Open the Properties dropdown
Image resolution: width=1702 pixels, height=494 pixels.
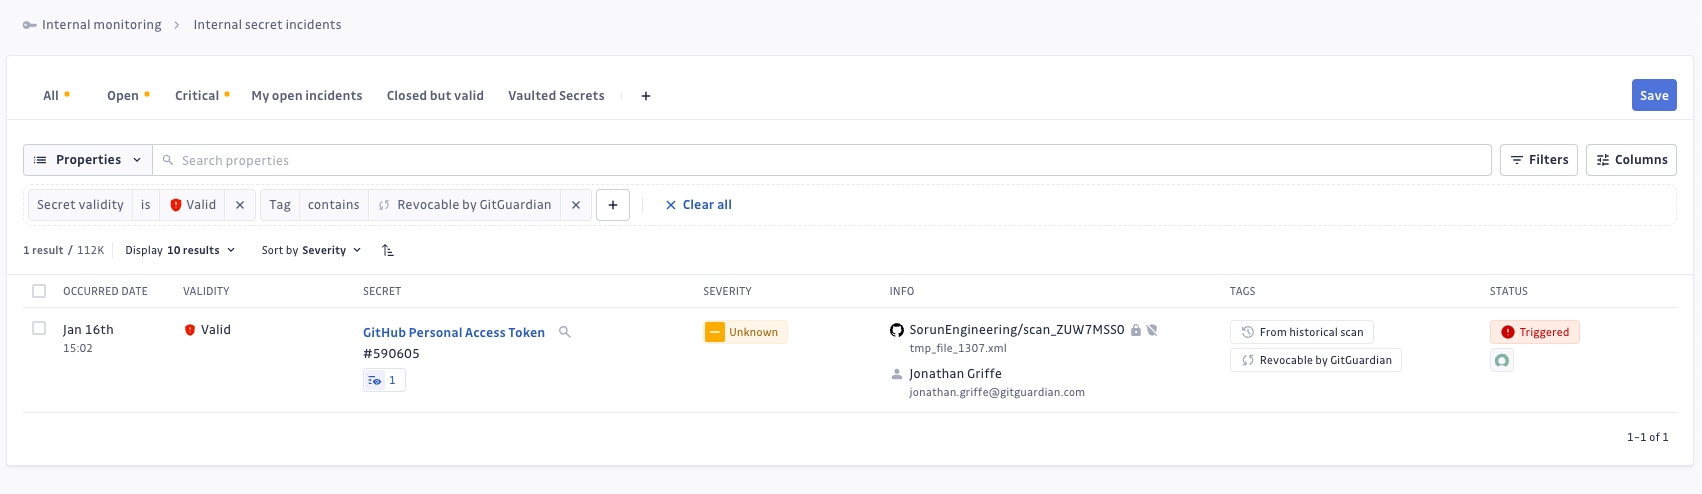click(88, 160)
